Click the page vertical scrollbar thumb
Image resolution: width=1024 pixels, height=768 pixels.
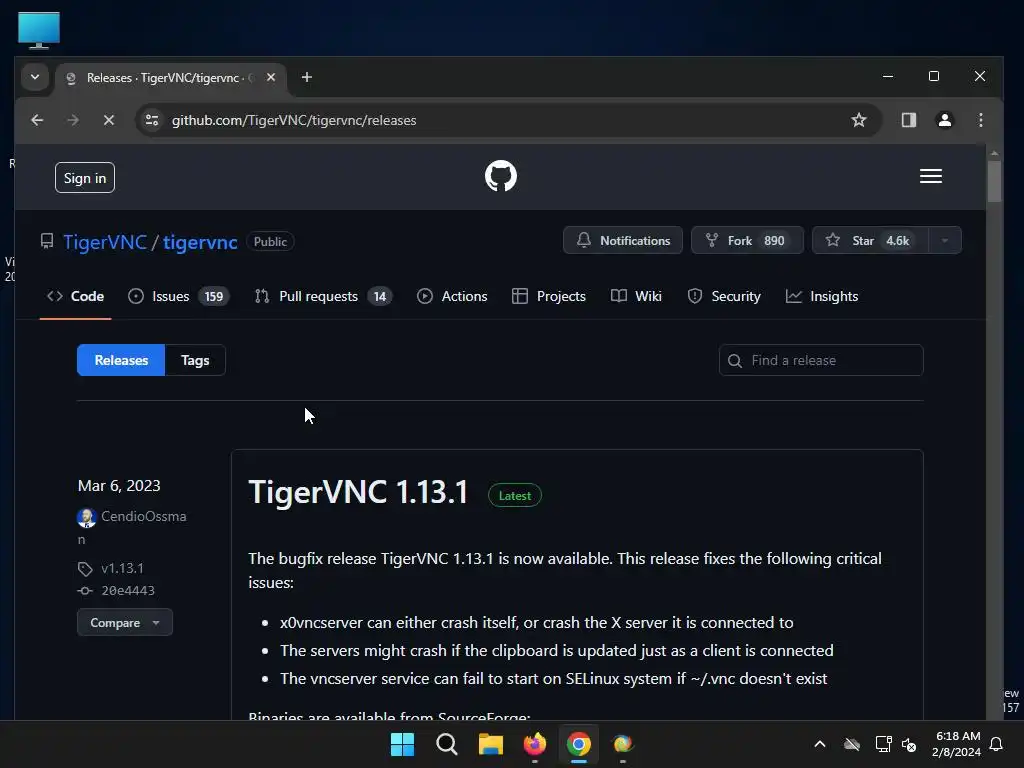(x=994, y=181)
